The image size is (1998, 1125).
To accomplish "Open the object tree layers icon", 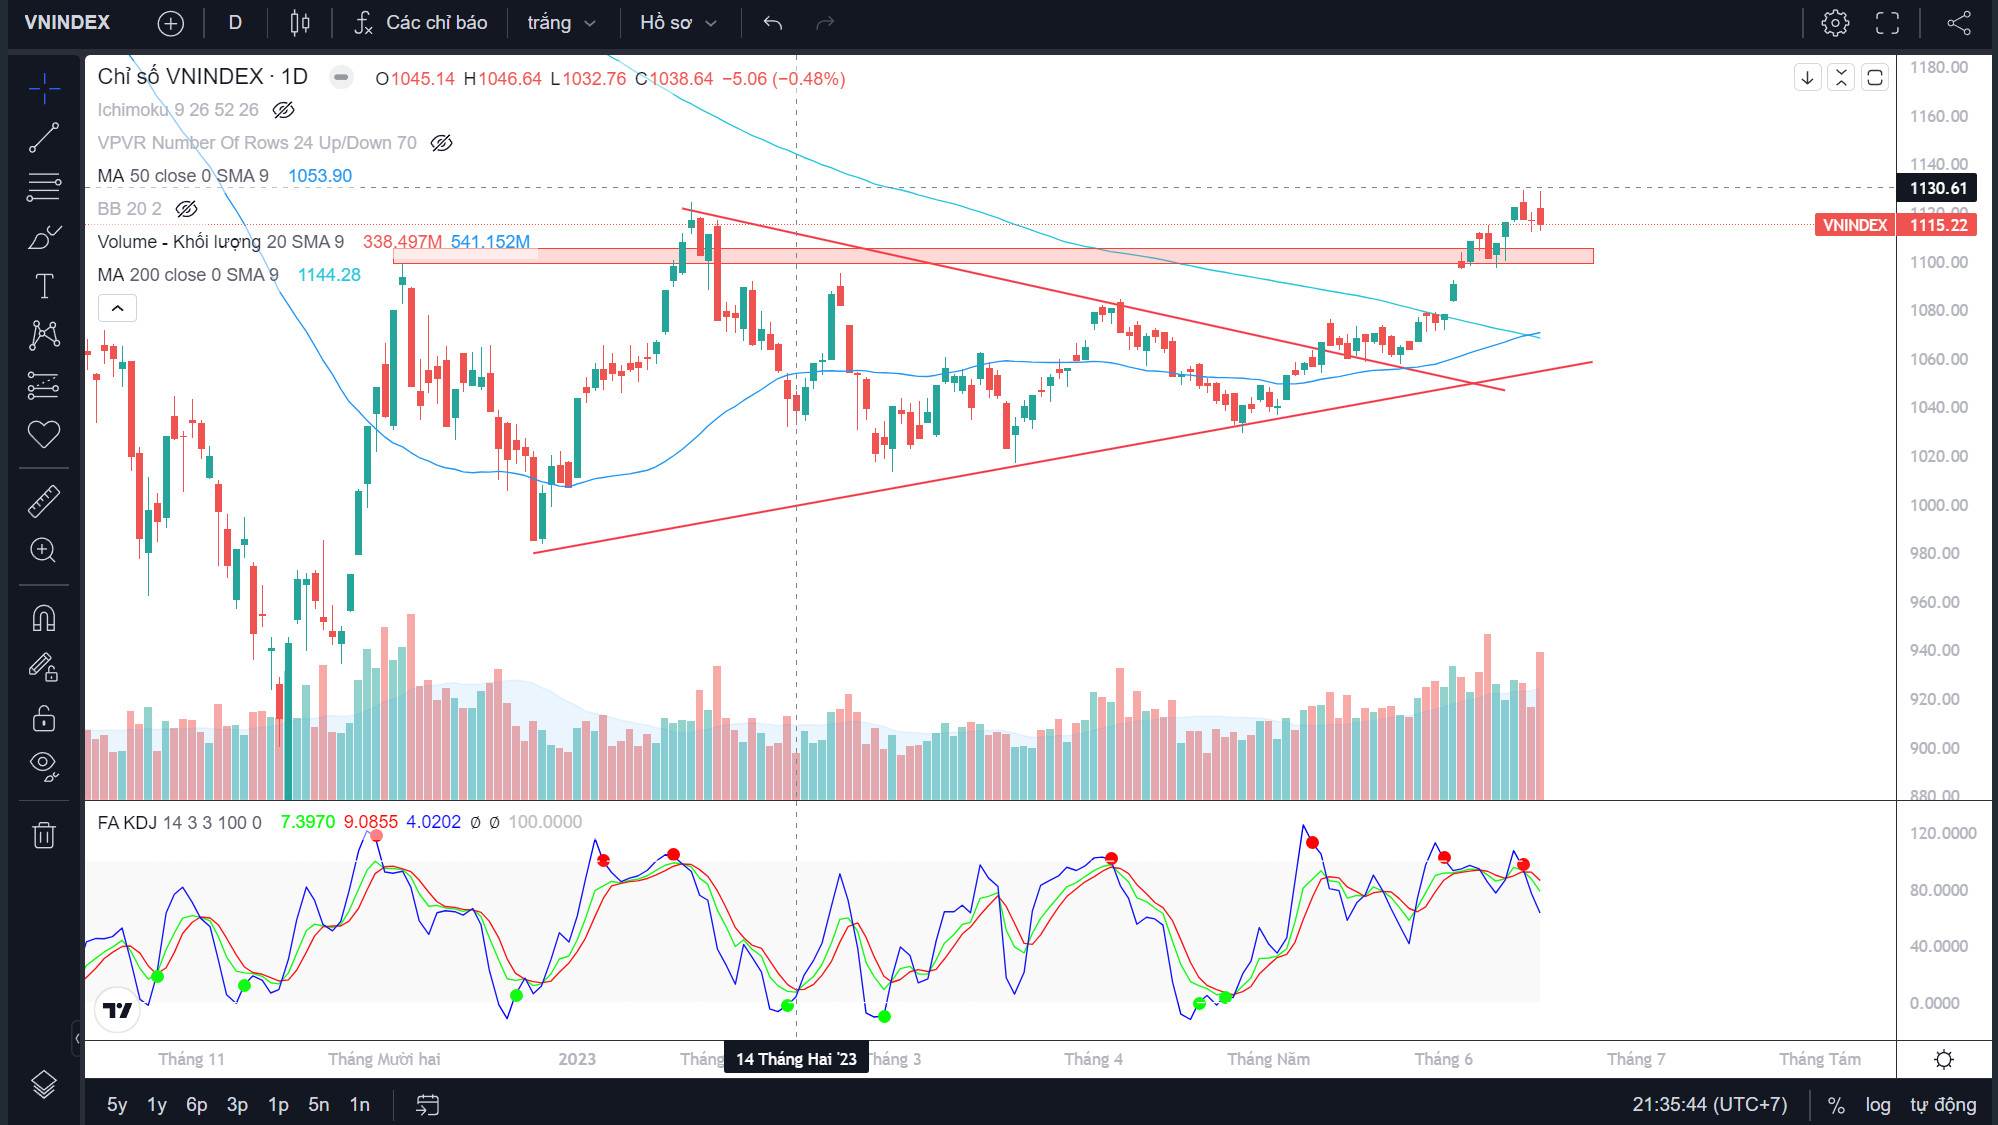I will point(44,1084).
